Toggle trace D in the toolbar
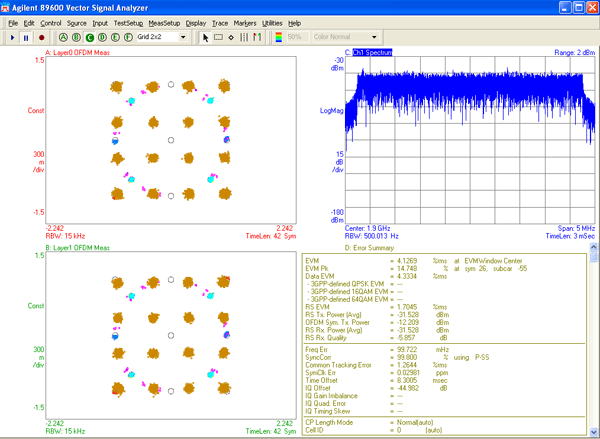 (x=102, y=37)
